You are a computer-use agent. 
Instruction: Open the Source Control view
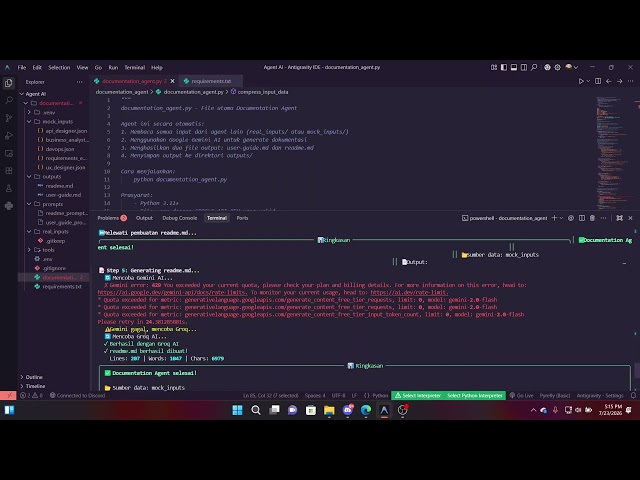coord(9,118)
